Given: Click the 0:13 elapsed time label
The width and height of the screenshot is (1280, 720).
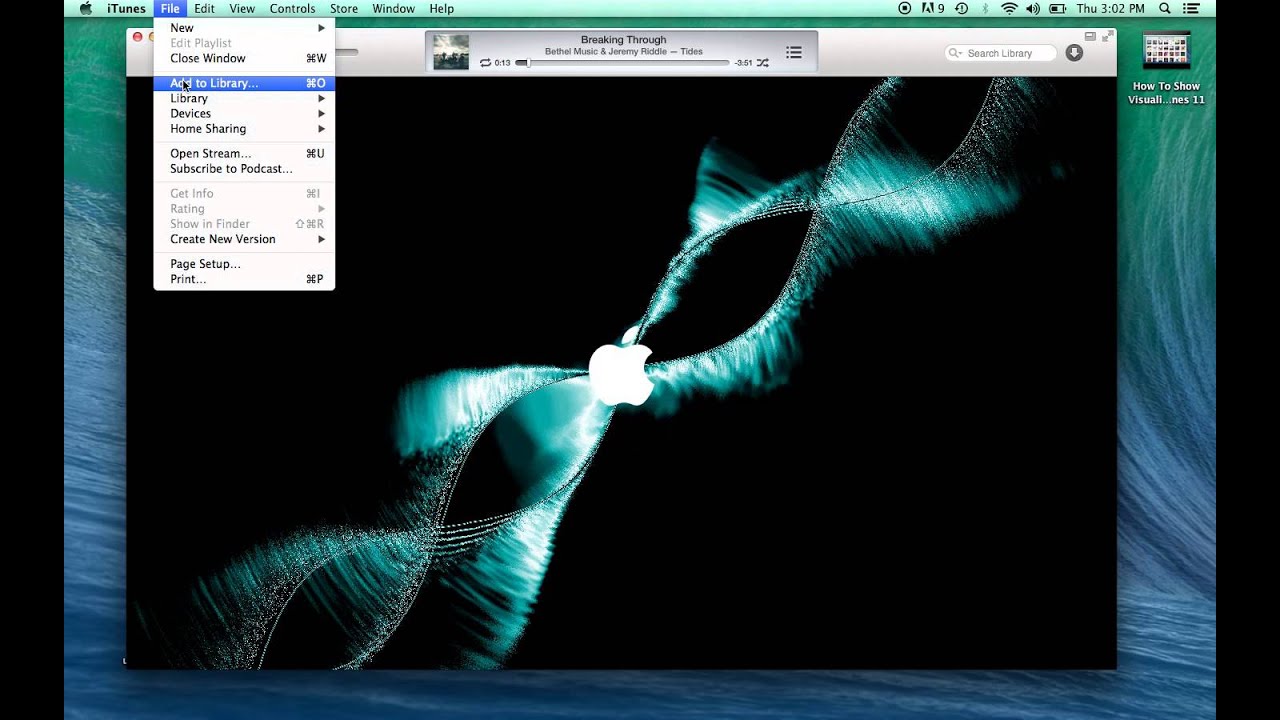Looking at the screenshot, I should (502, 63).
